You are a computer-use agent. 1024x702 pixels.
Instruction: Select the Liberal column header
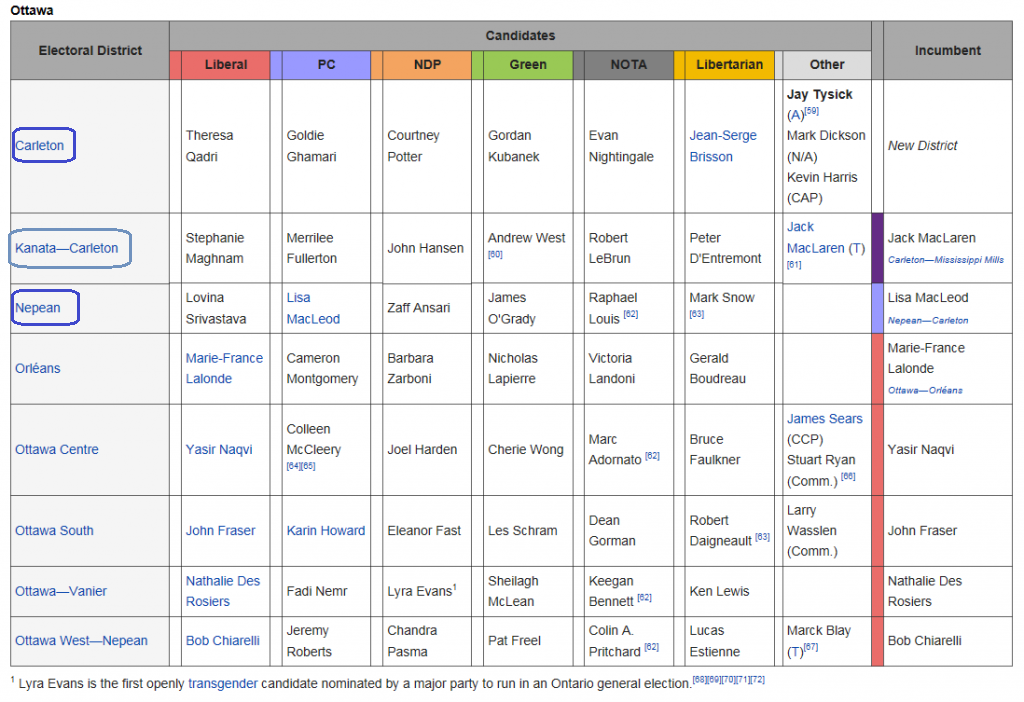pos(226,65)
